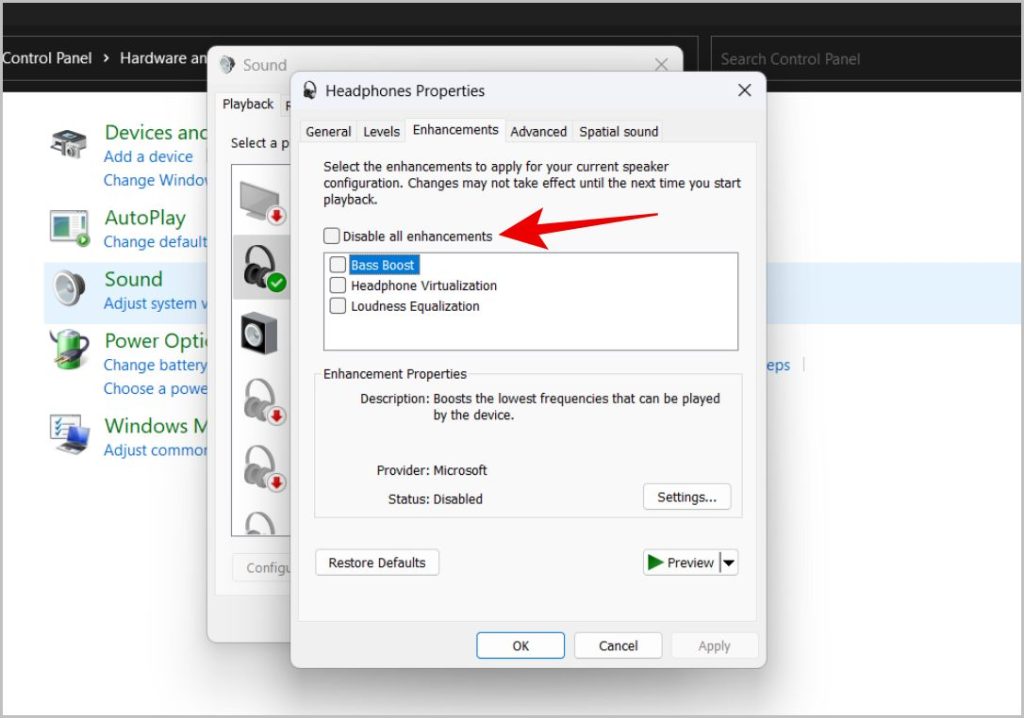This screenshot has height=718, width=1024.
Task: Click the AutoPlay icon
Action: click(69, 228)
